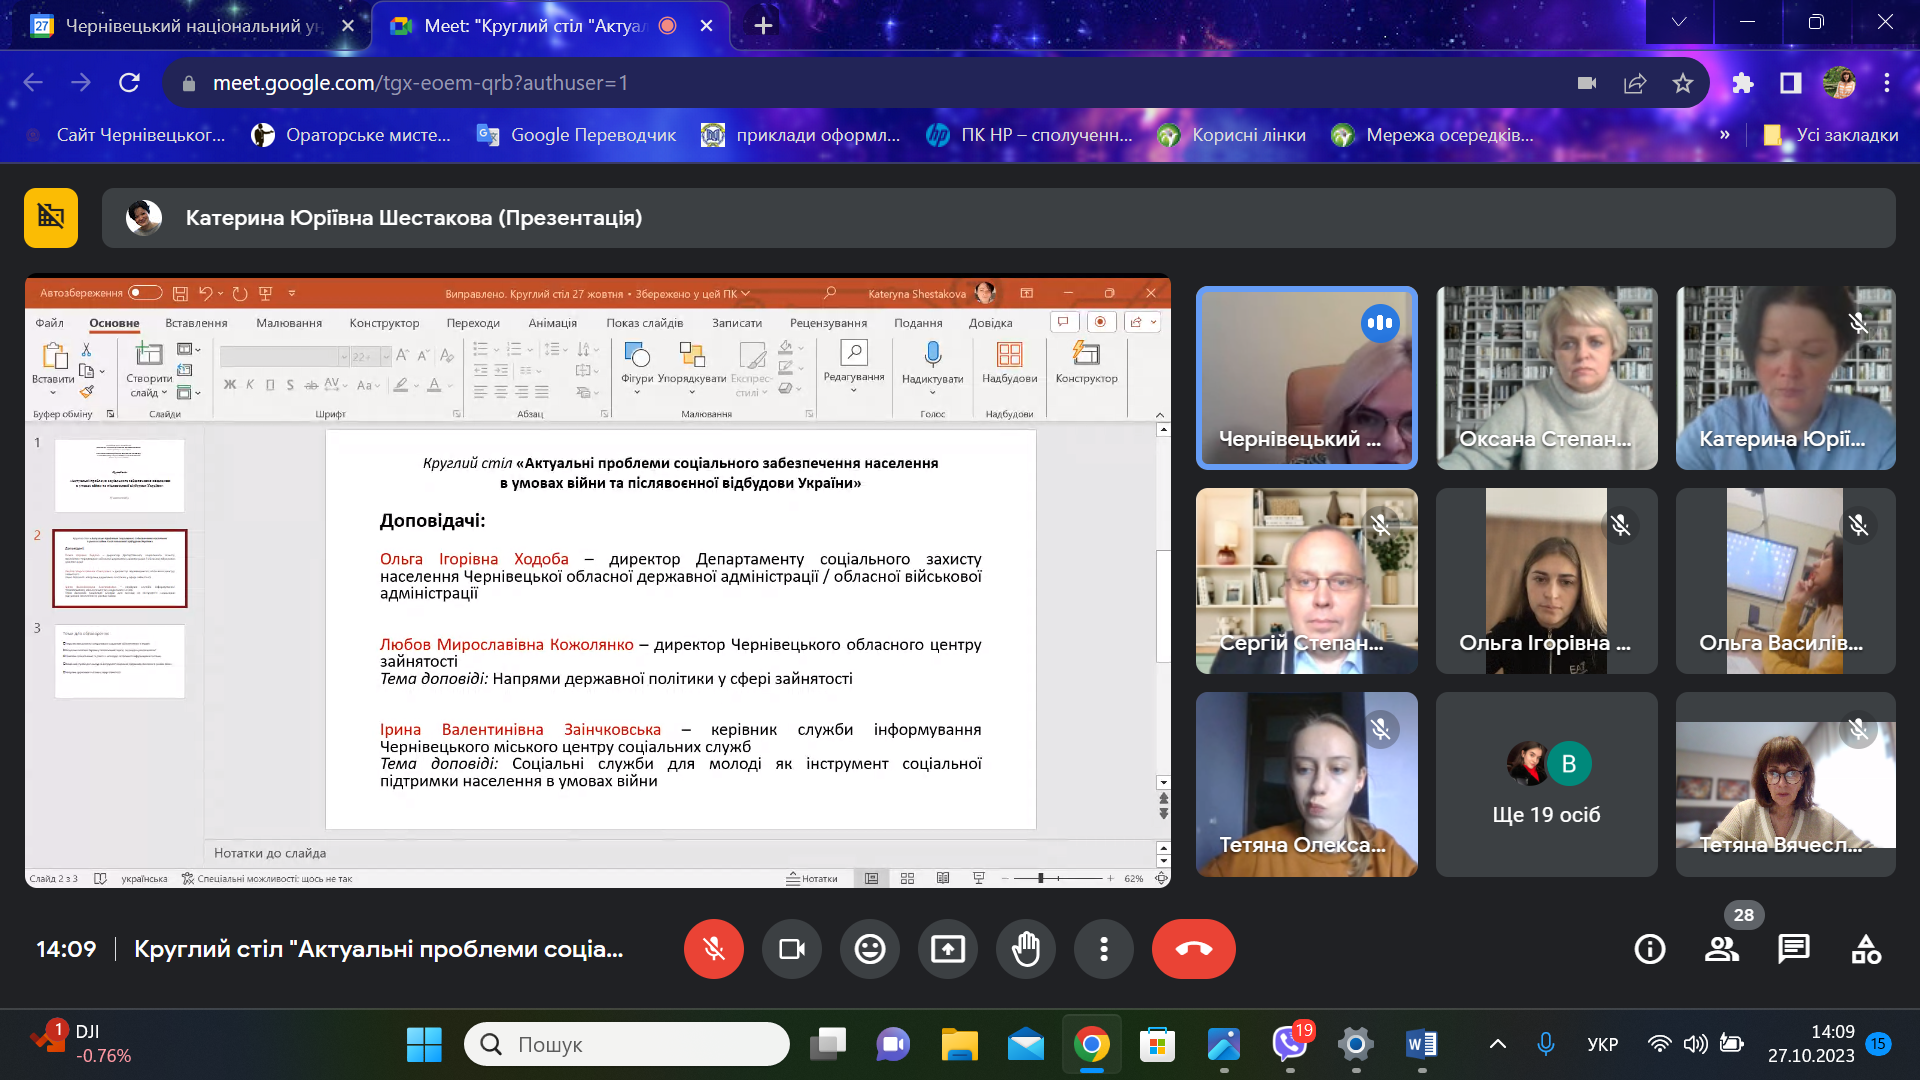Screen dimensions: 1920x1080
Task: Click the present screen button
Action: 947,948
